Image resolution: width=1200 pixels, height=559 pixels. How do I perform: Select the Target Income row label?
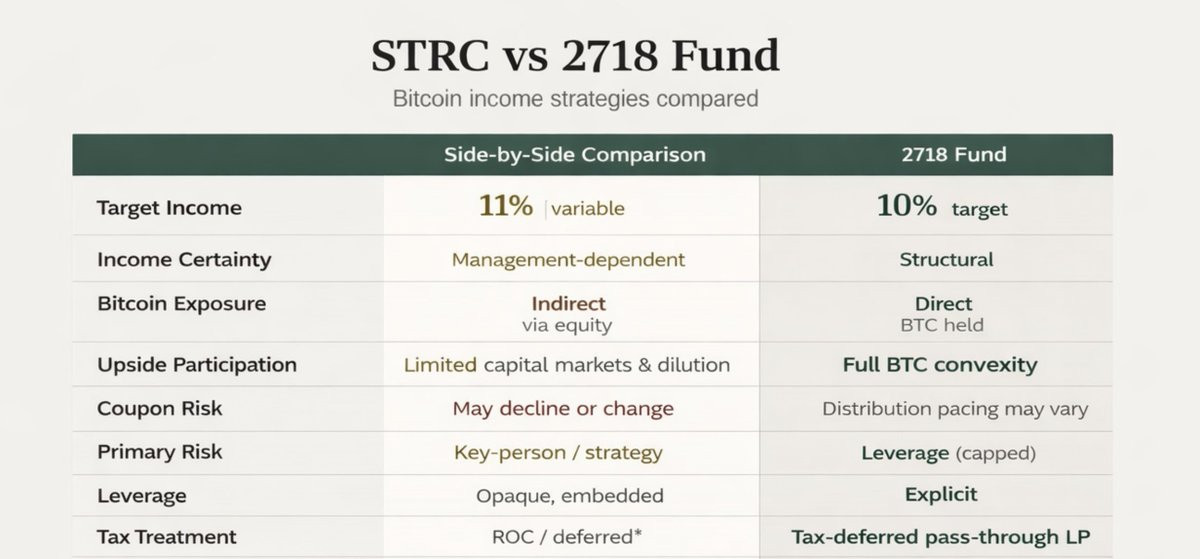coord(169,208)
